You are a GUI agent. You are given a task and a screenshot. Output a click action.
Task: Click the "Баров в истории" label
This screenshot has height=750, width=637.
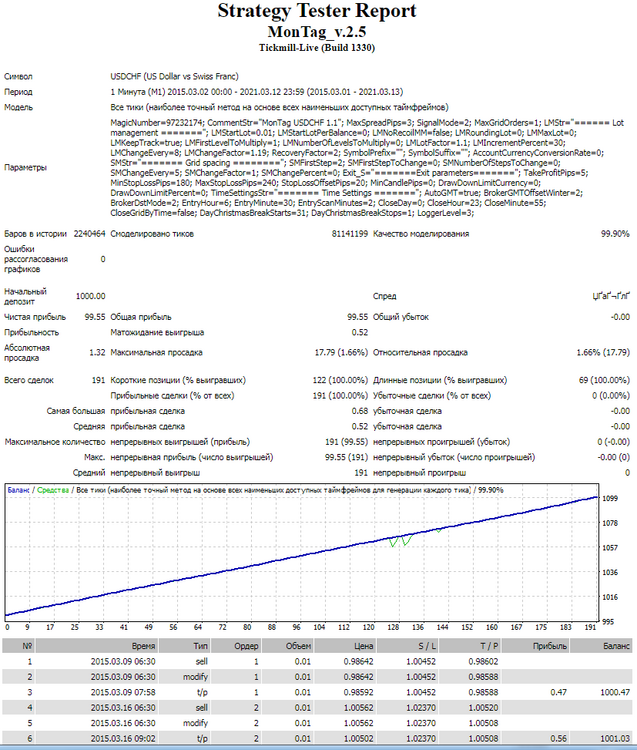(x=35, y=234)
